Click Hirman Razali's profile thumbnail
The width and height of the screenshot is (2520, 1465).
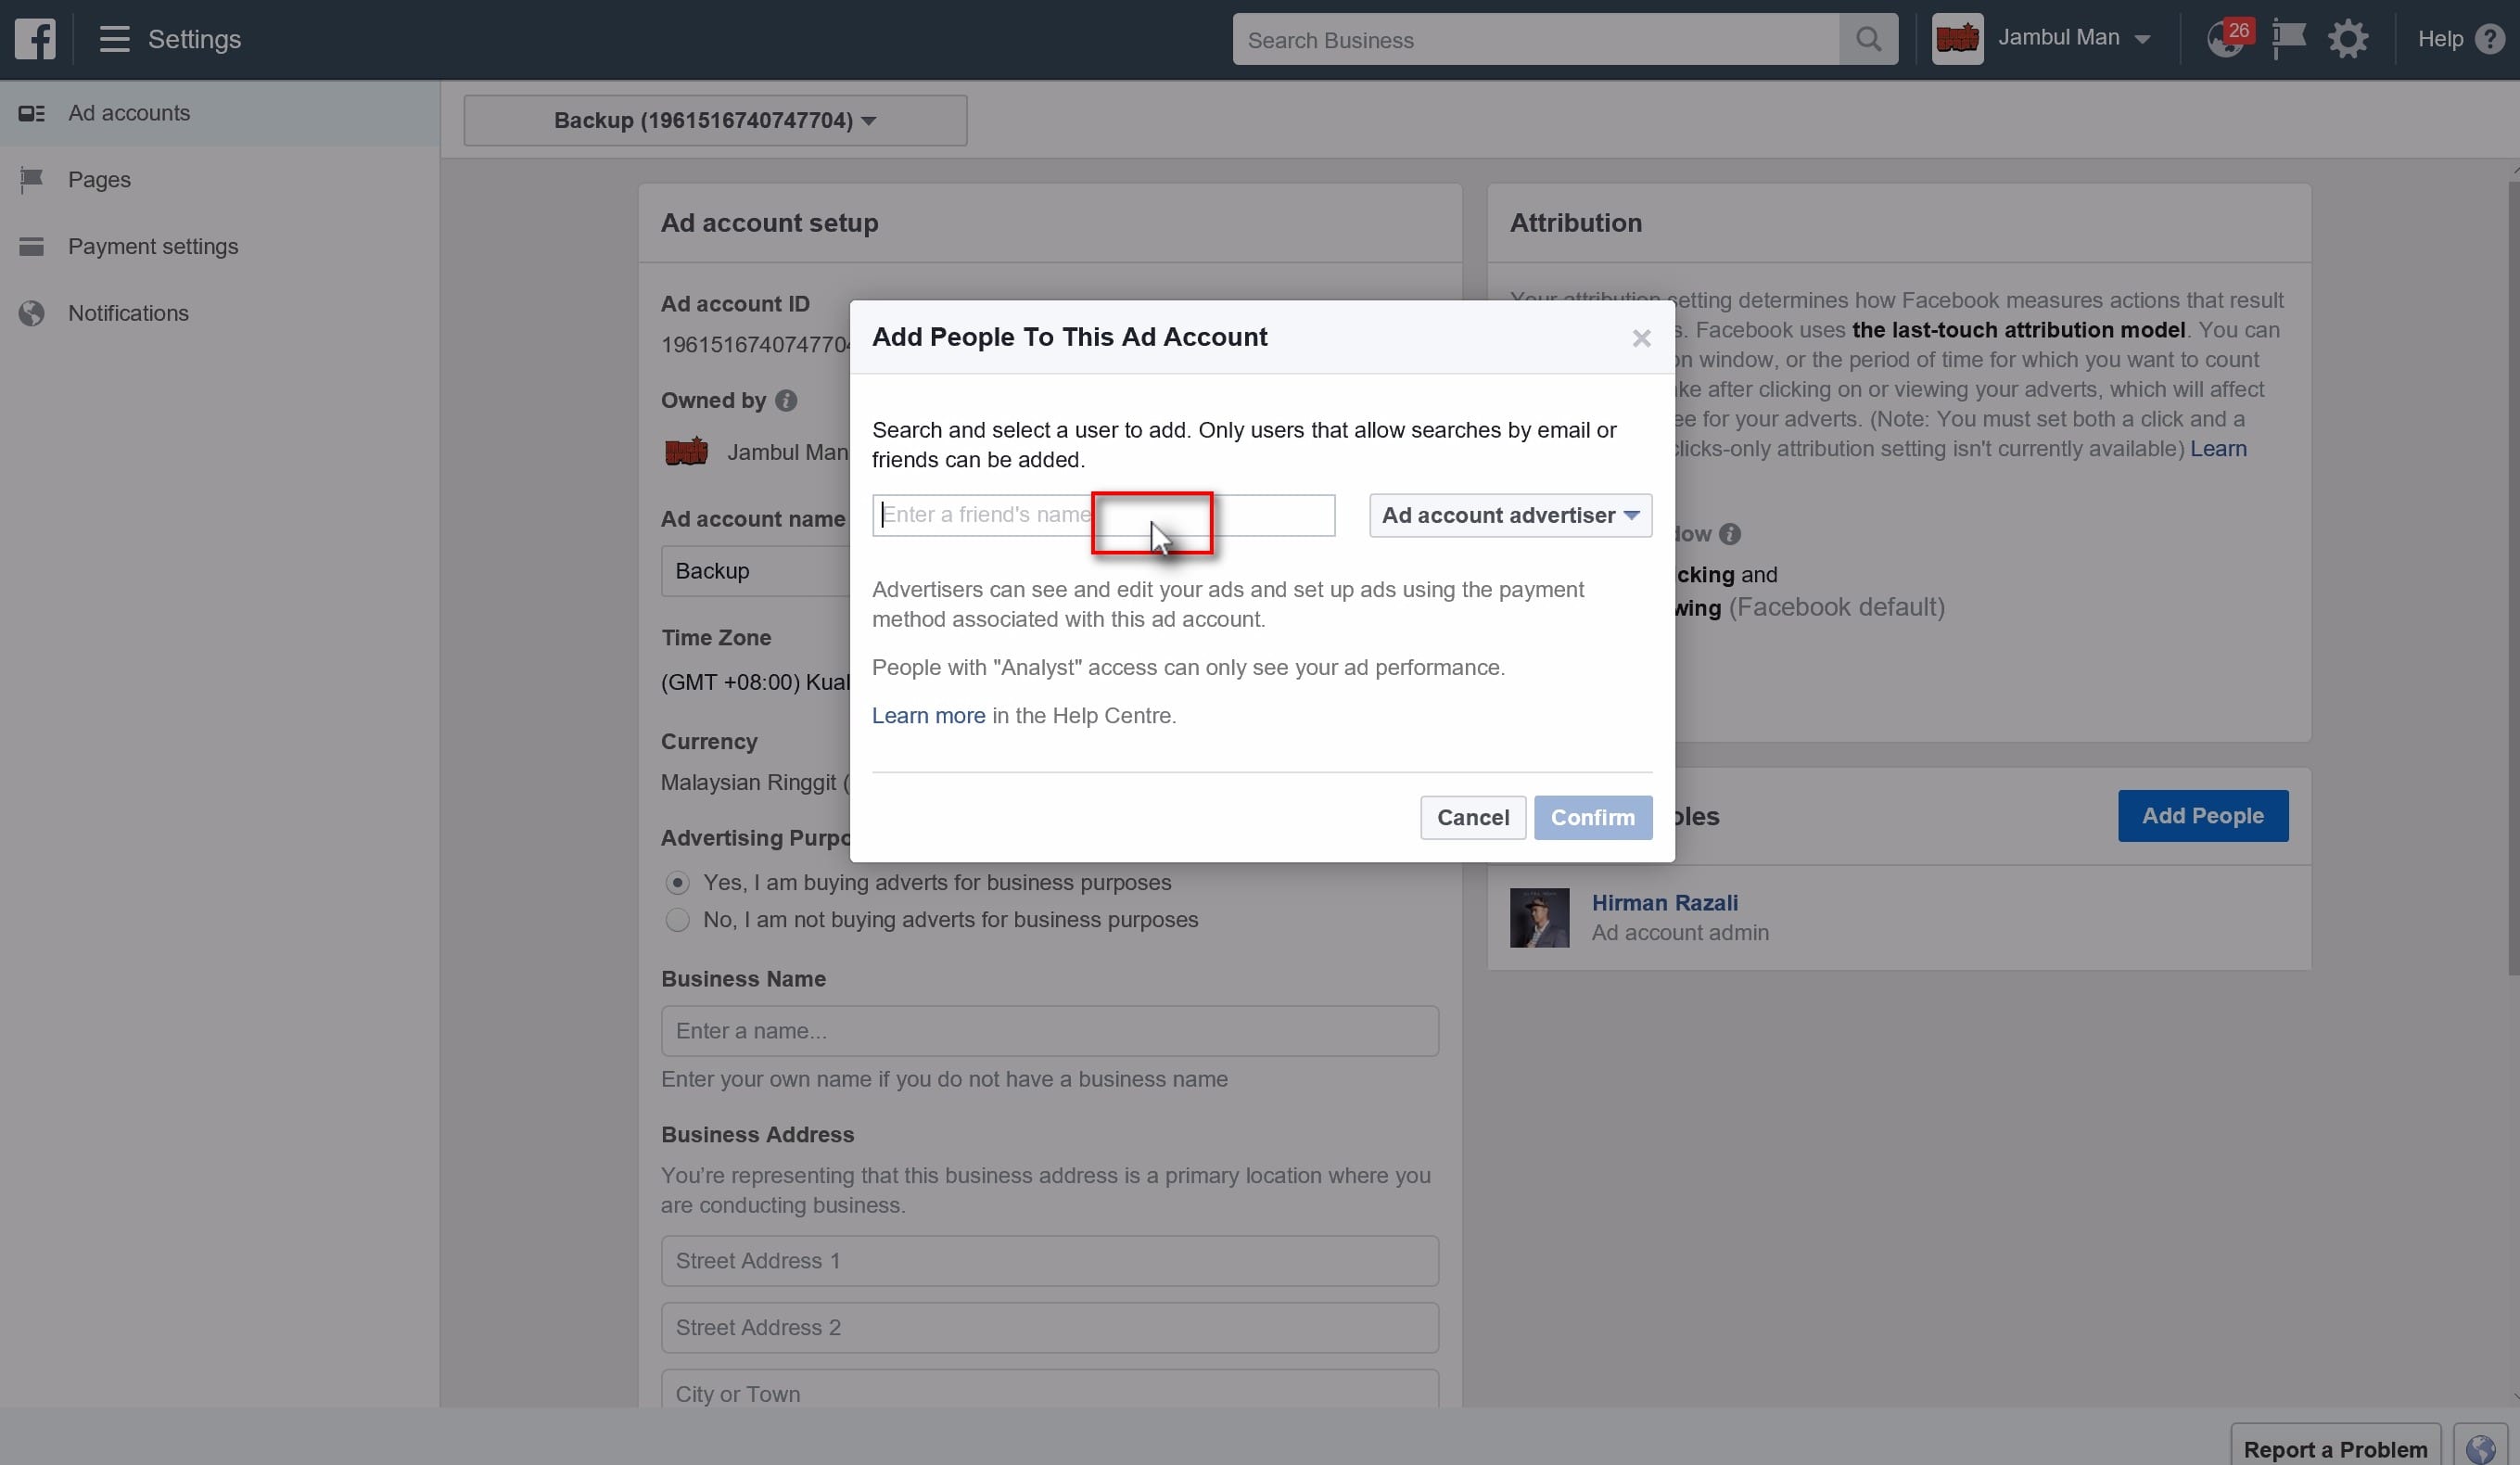click(x=1539, y=917)
